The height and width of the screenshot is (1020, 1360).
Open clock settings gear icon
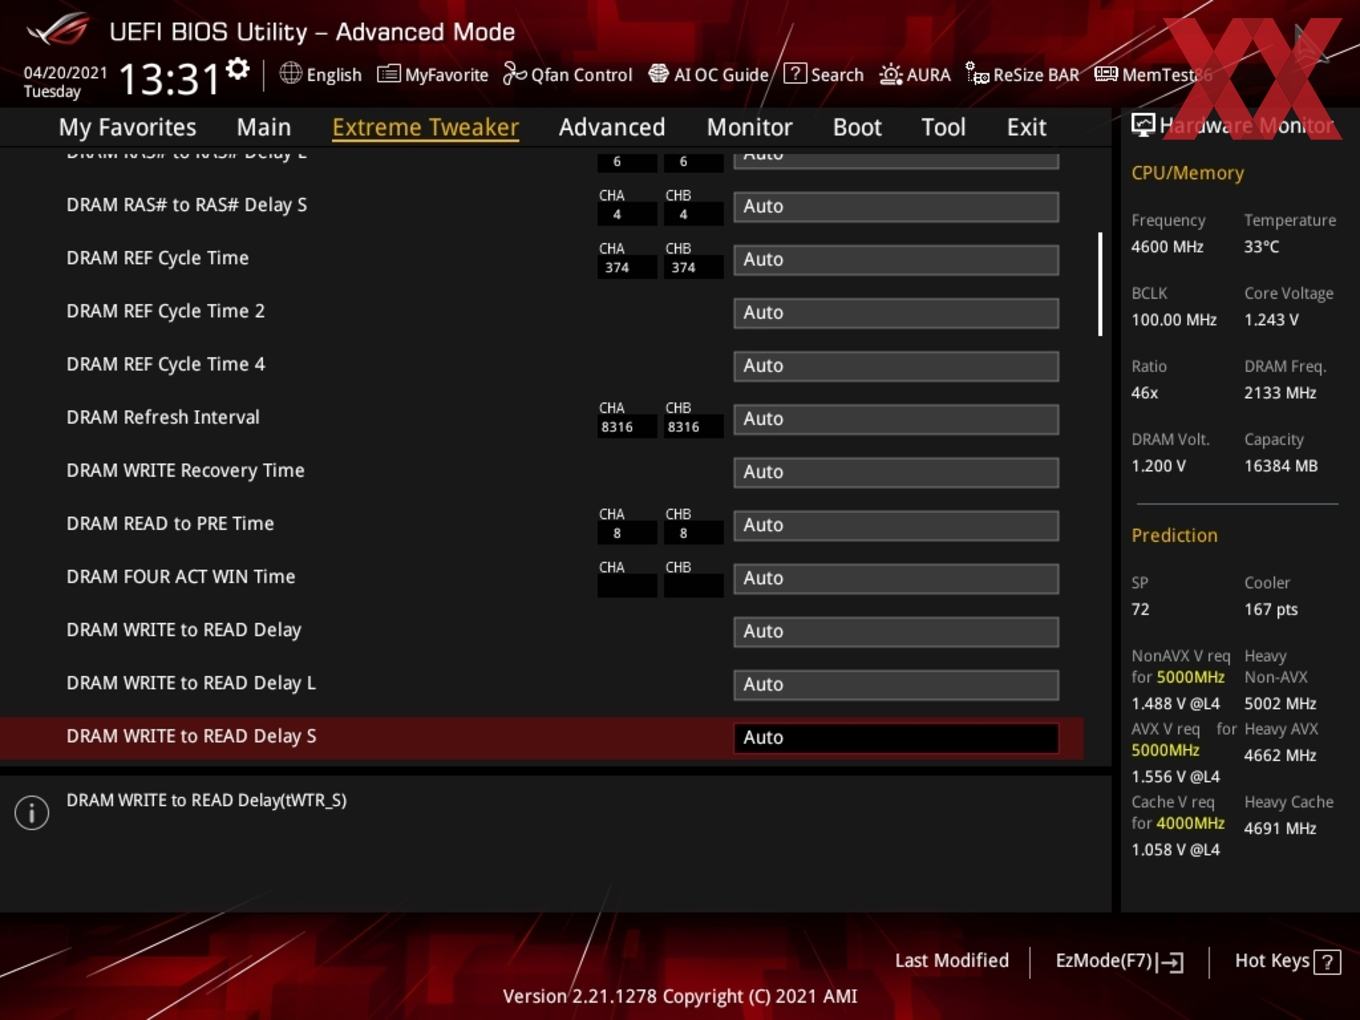click(237, 69)
